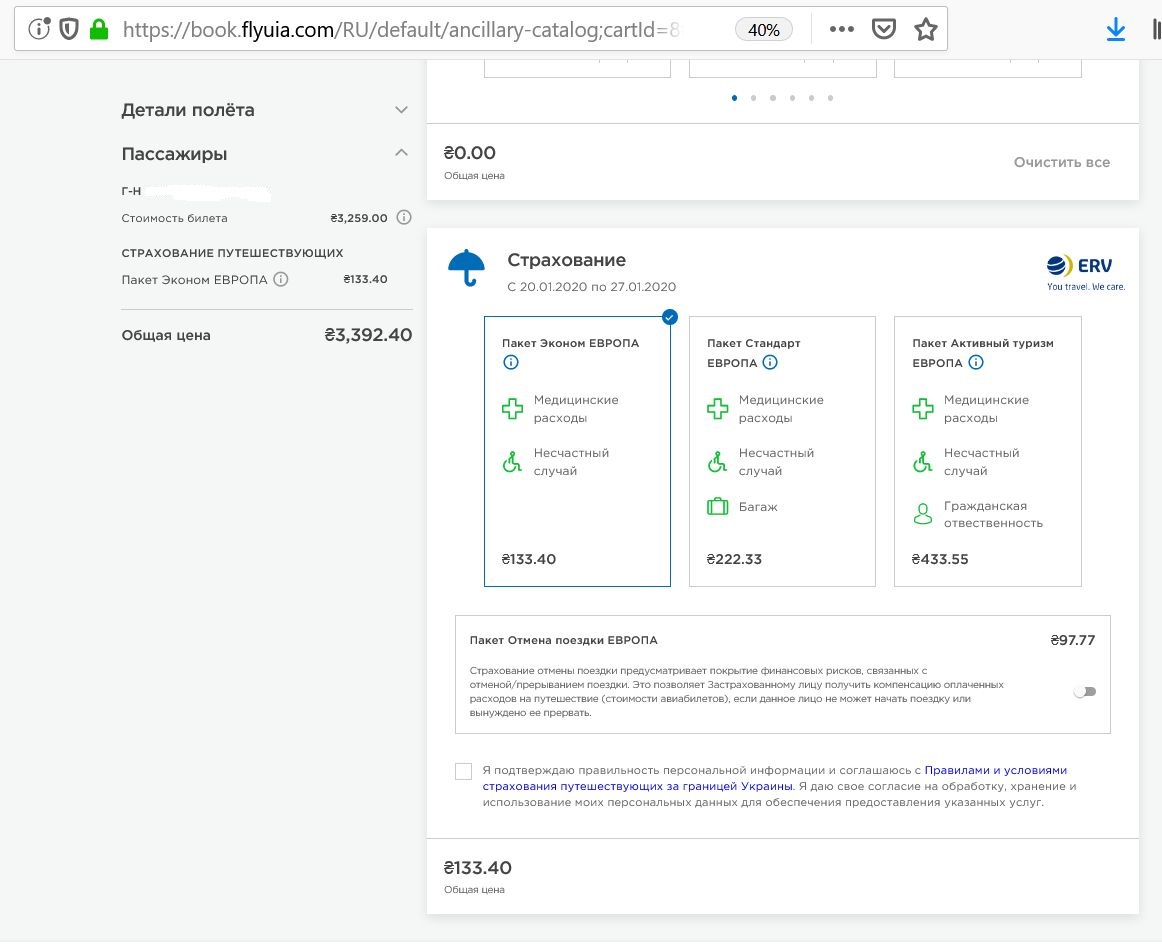Viewport: 1162px width, 946px height.
Task: Click info icon beside sidebar Пакет Эконом ЕВРОПА
Action: [x=281, y=280]
